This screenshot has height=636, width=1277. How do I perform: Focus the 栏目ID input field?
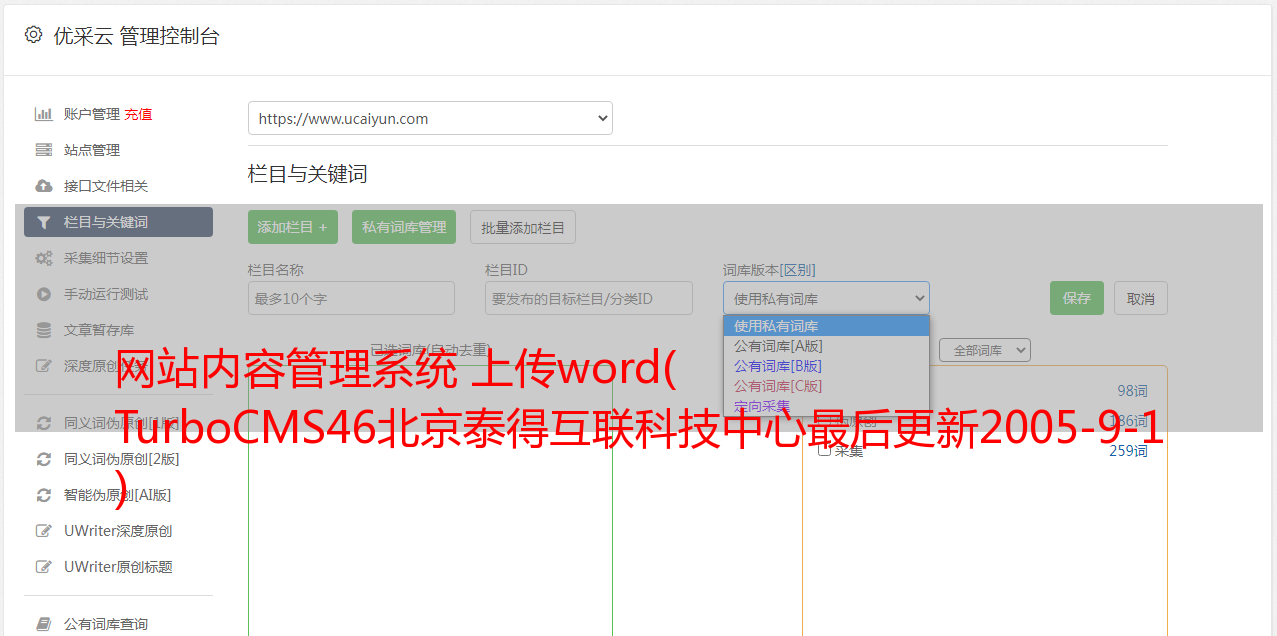(x=589, y=298)
